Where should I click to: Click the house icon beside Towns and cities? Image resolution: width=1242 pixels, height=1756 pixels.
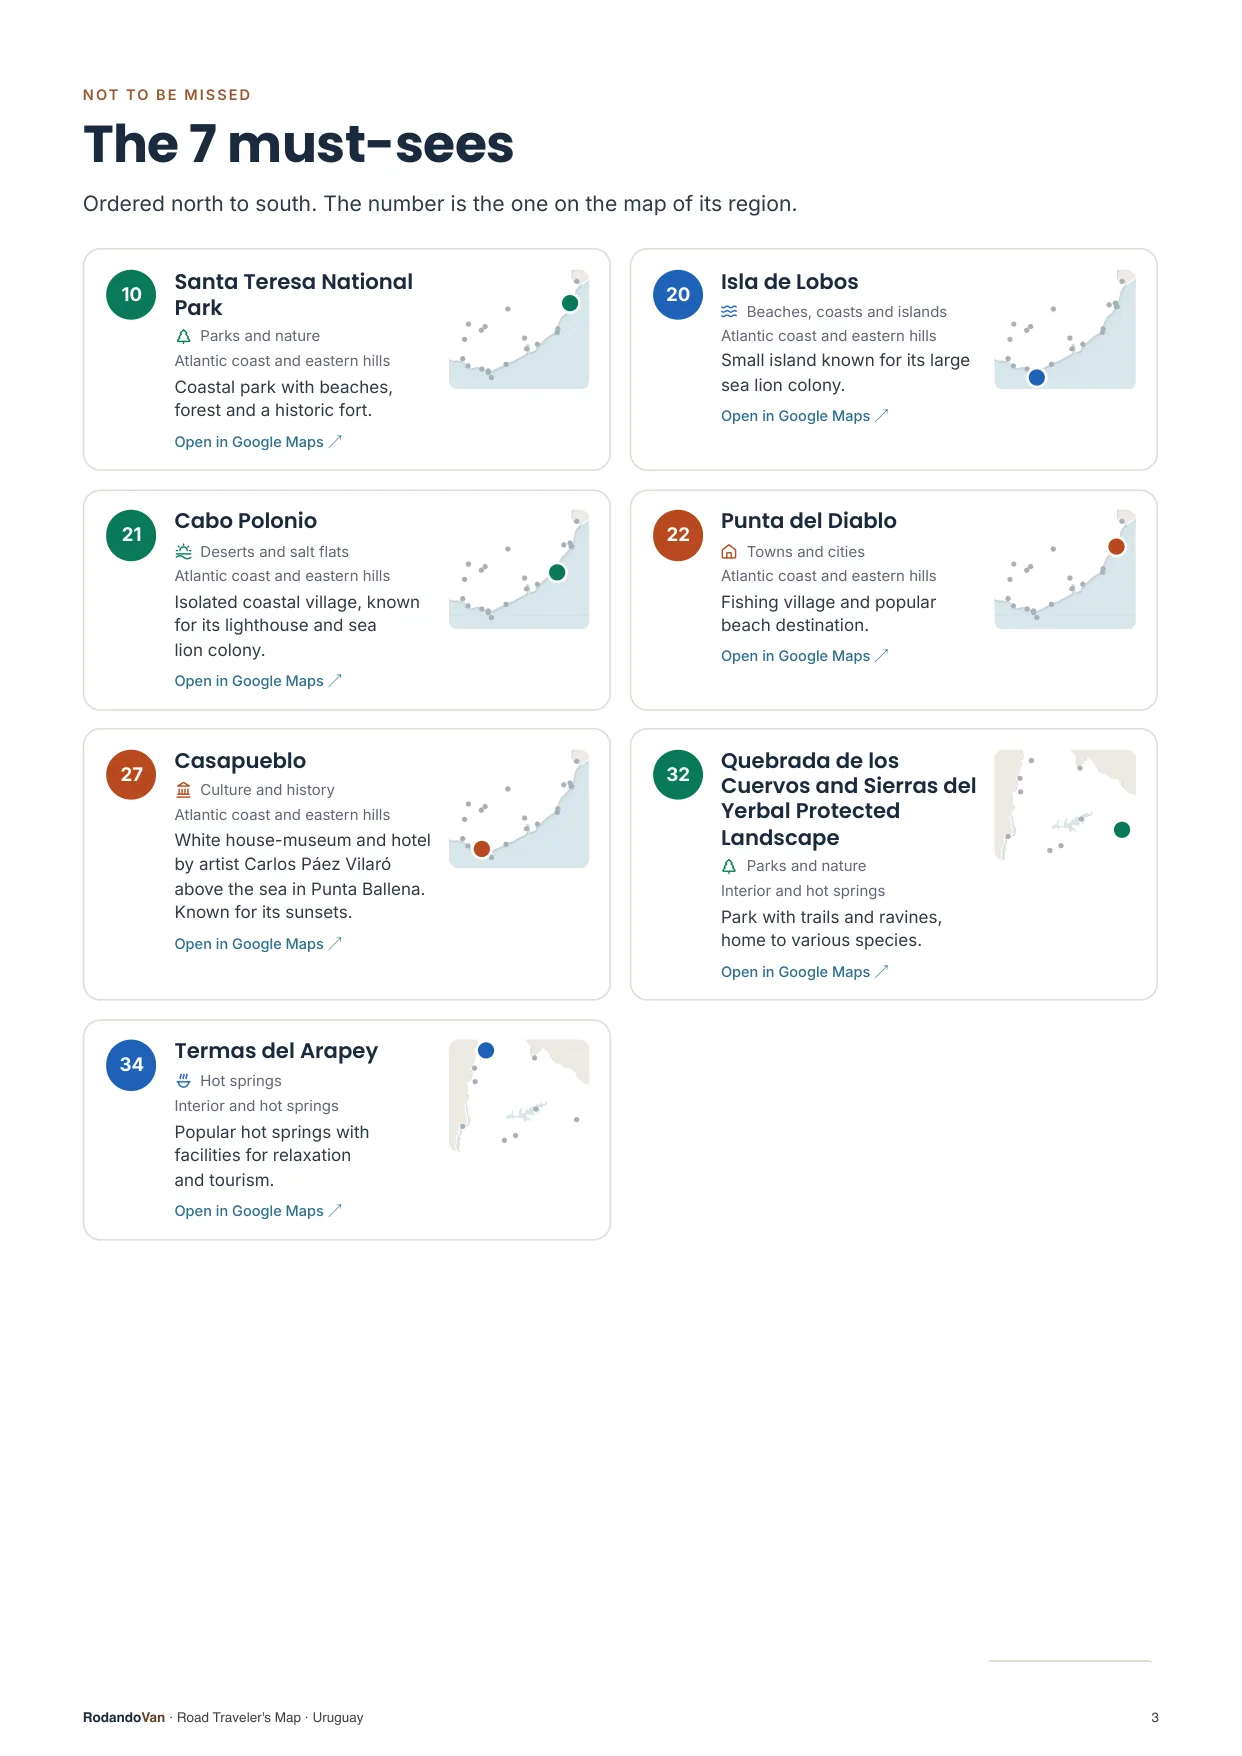(729, 551)
